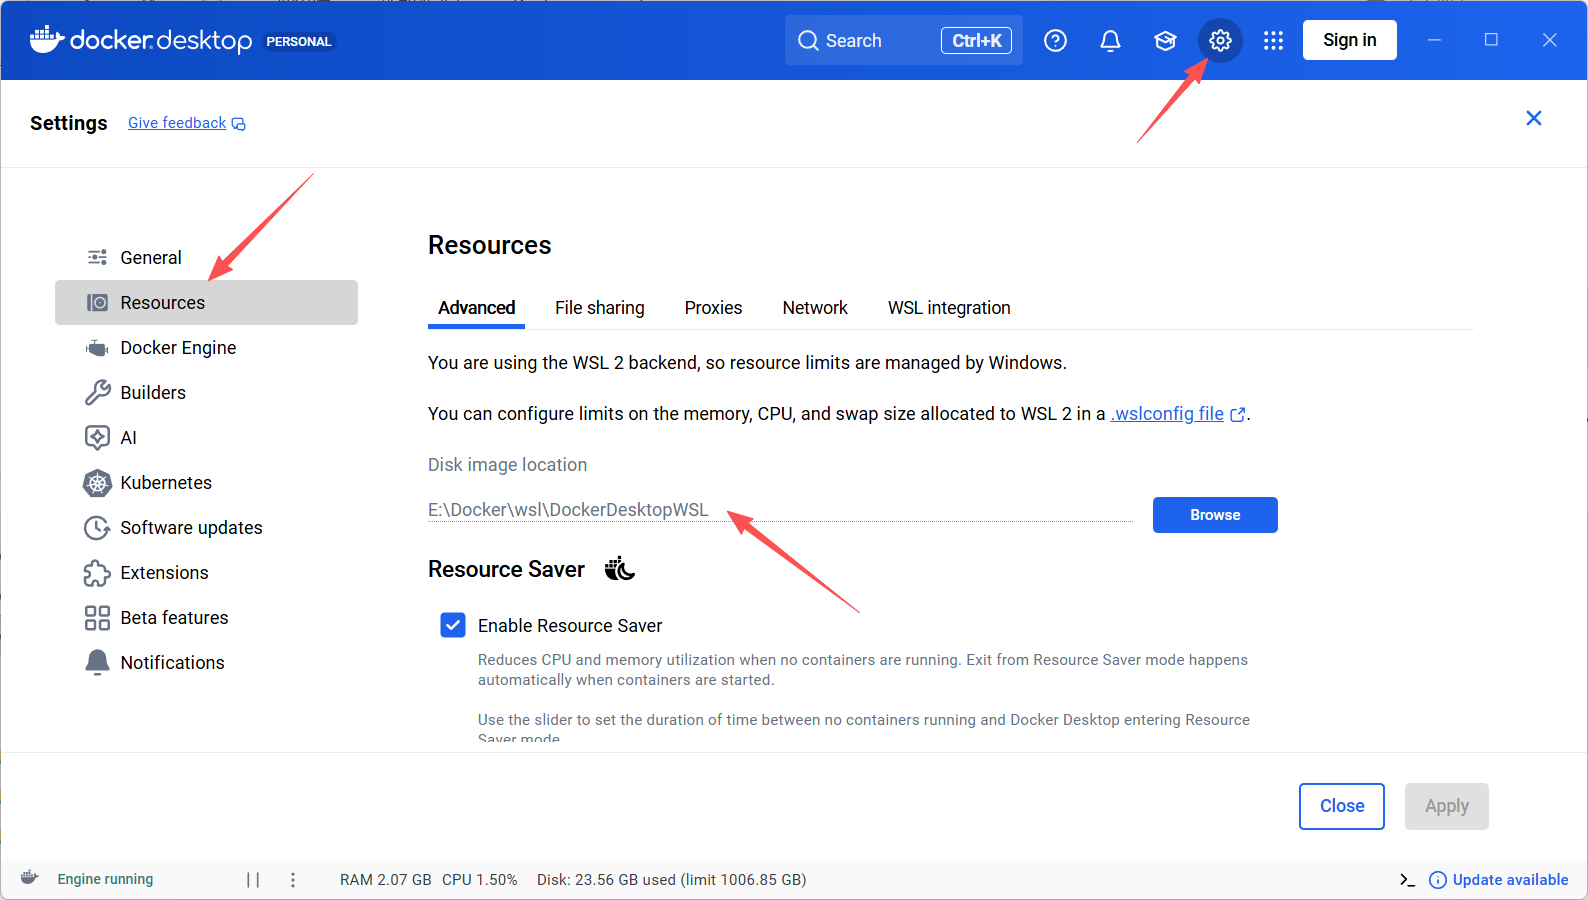This screenshot has height=900, width=1588.
Task: Click the Settings gear icon in the header
Action: point(1220,41)
